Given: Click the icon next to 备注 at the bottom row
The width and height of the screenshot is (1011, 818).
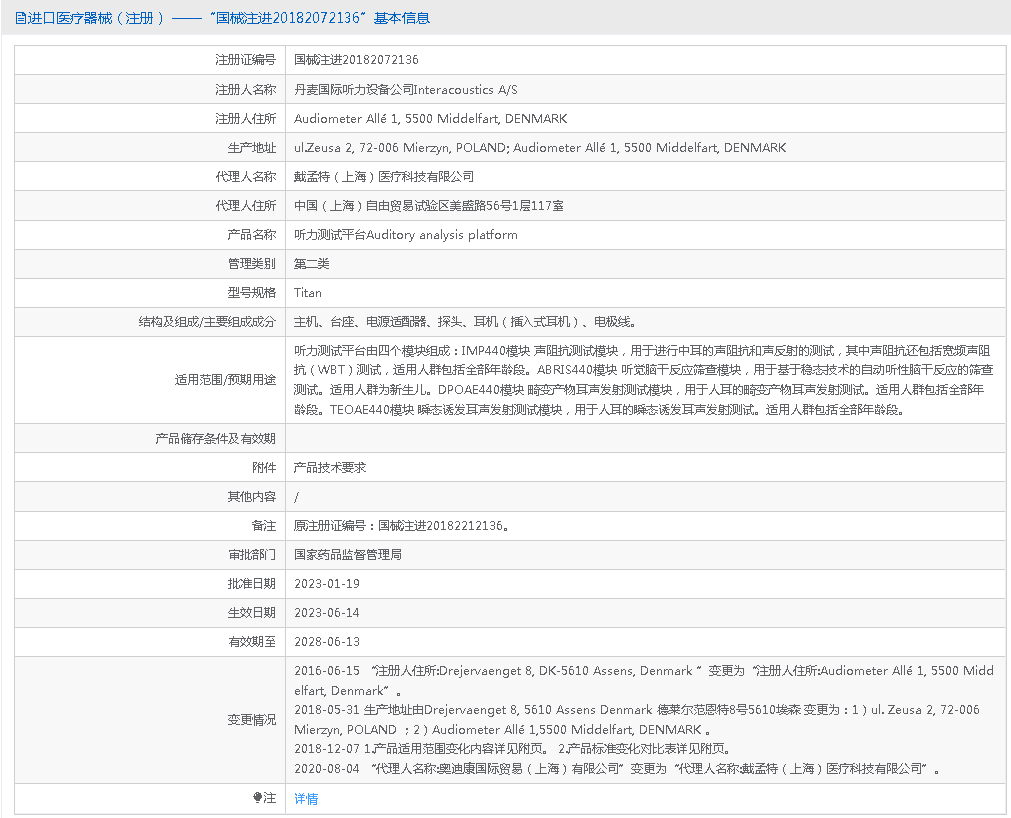Looking at the screenshot, I should click(x=257, y=798).
